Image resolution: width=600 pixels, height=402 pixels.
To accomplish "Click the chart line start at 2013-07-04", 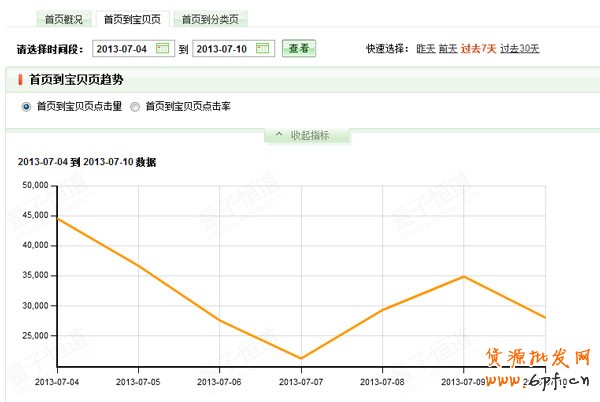I will click(x=57, y=218).
